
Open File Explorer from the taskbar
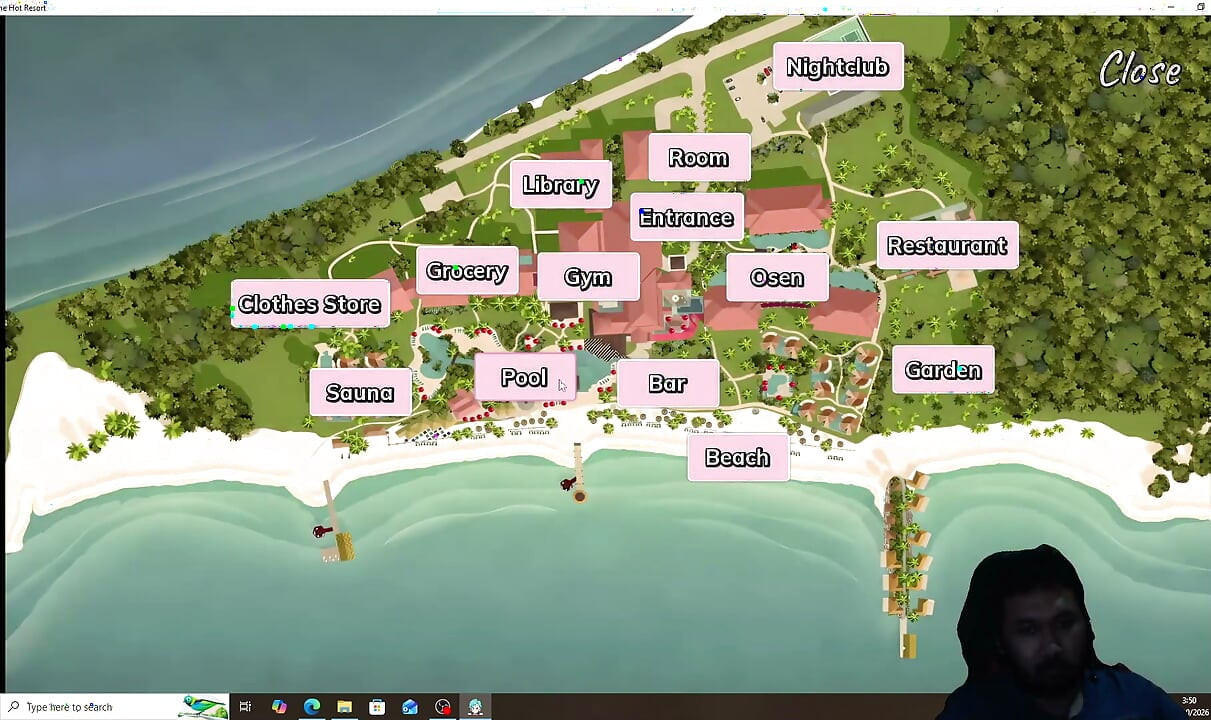pyautogui.click(x=344, y=707)
